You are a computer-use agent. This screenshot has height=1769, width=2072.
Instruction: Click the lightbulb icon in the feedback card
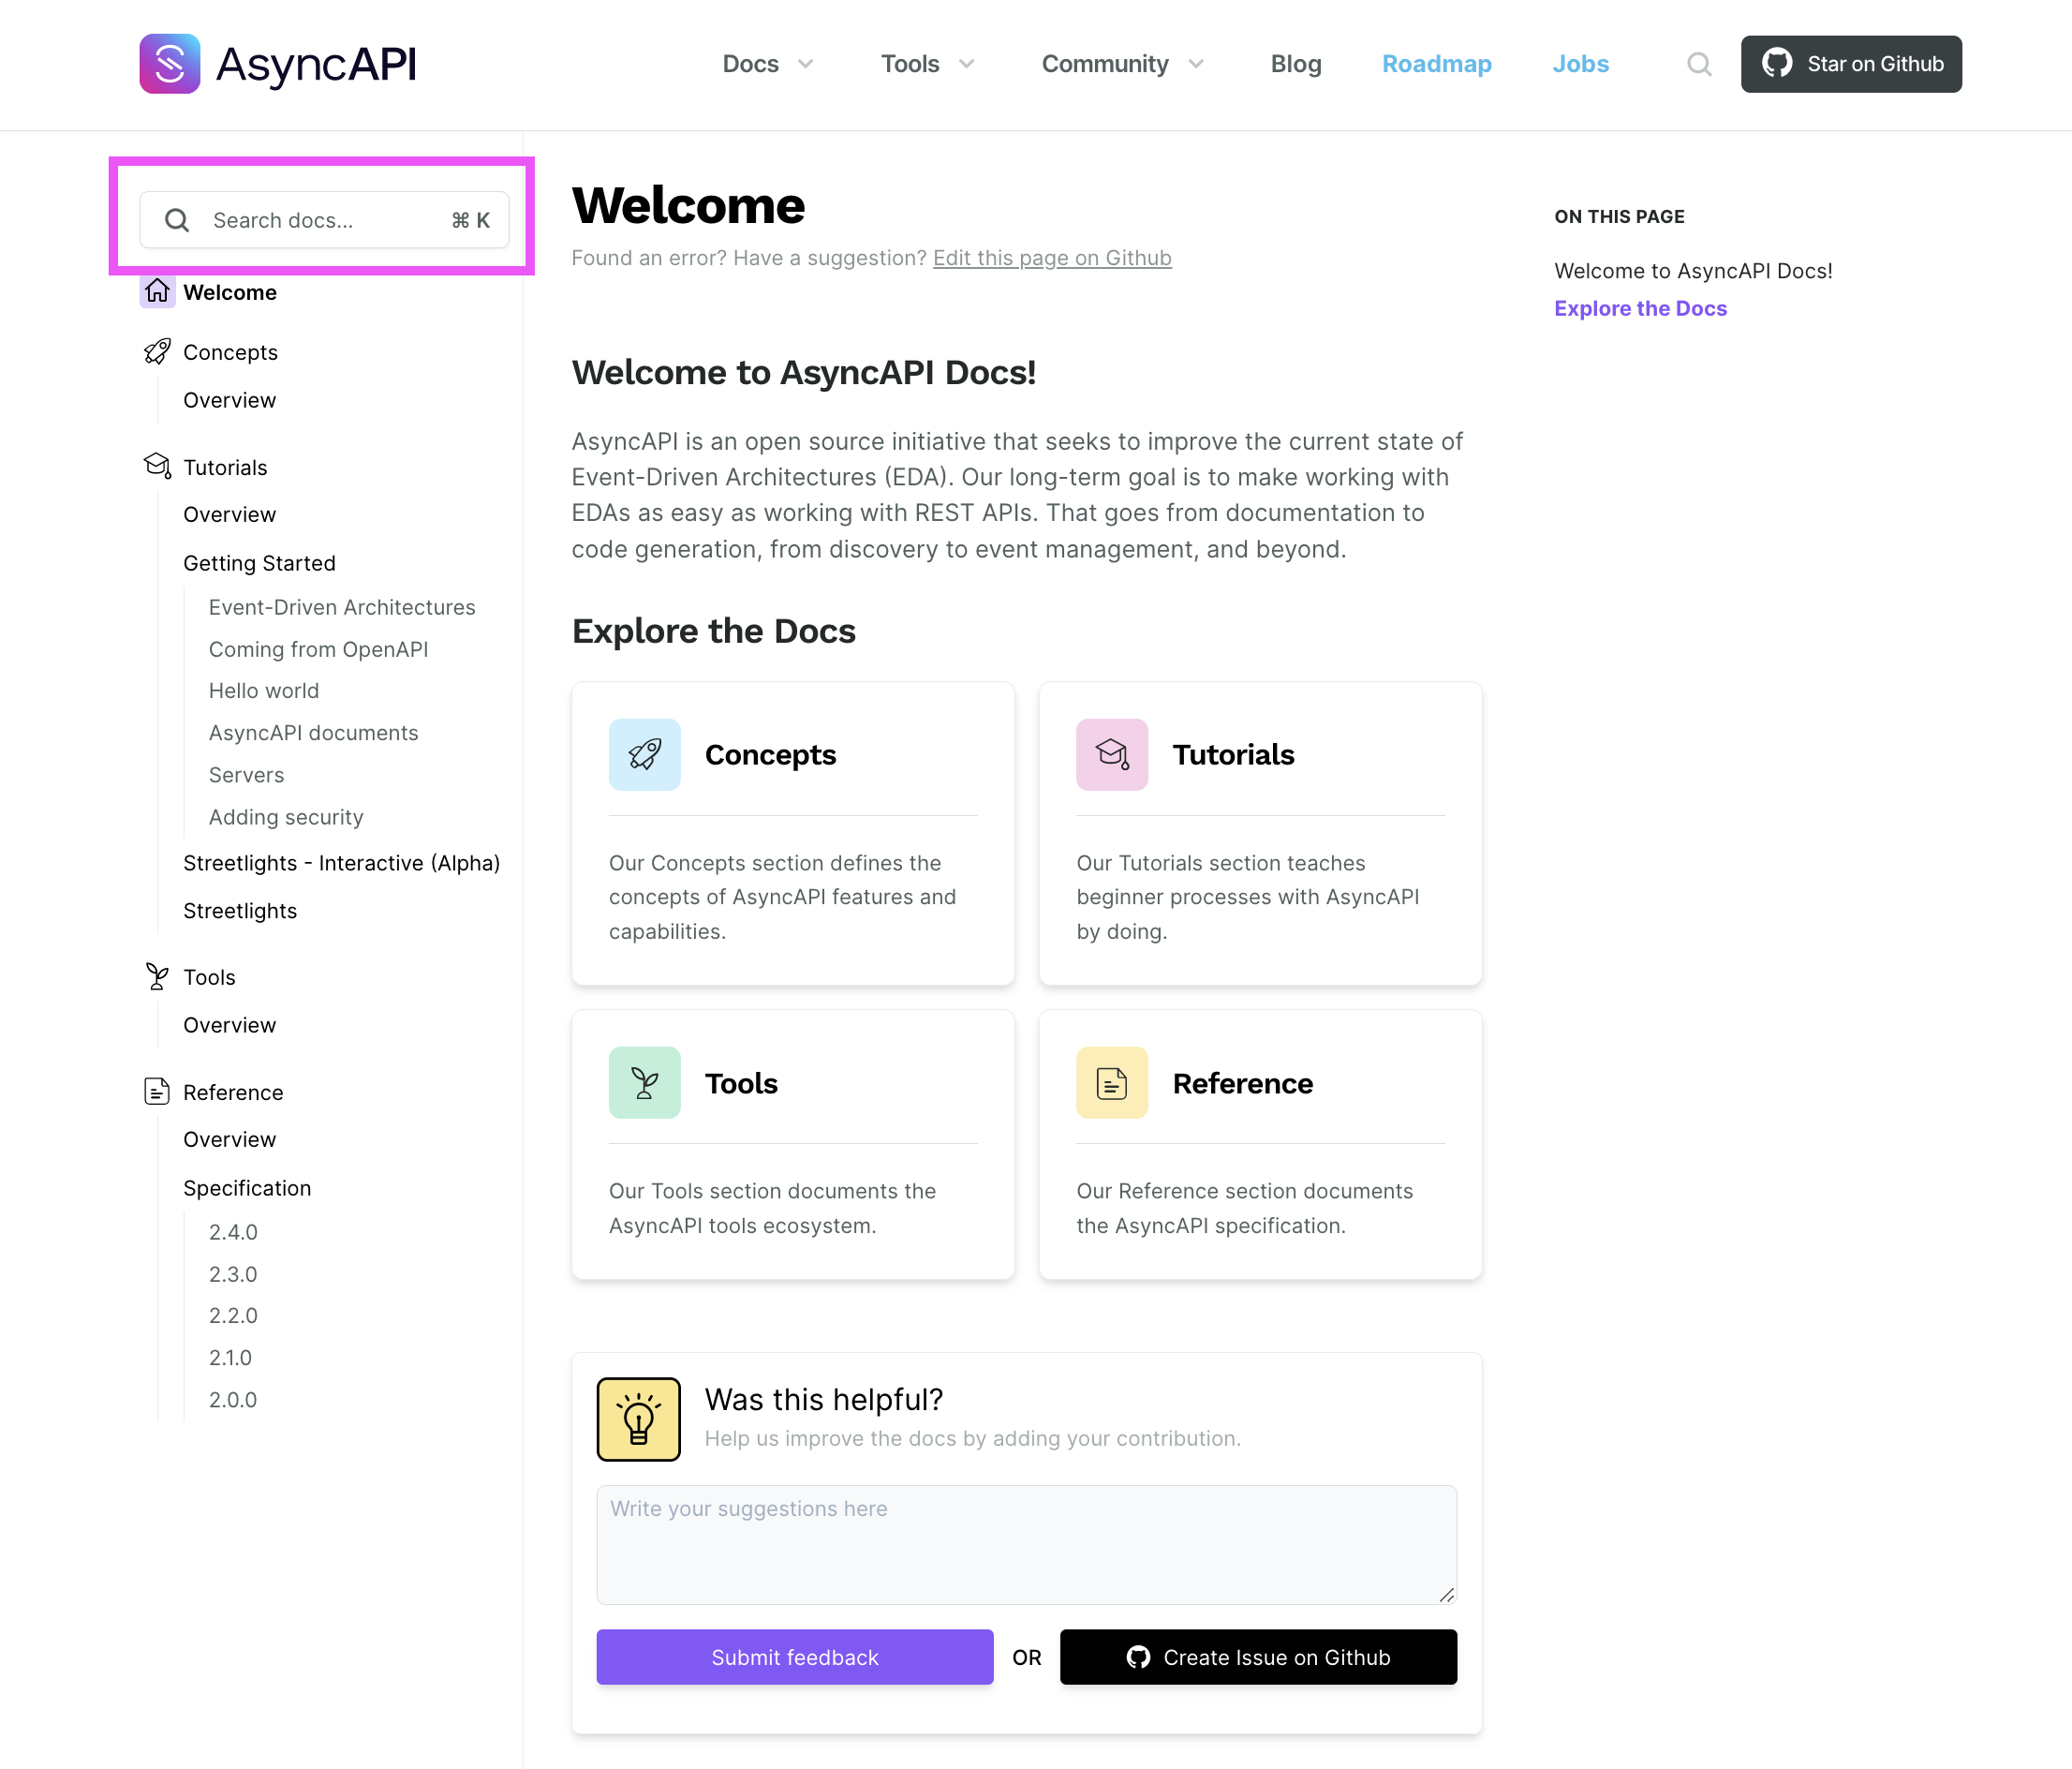click(x=638, y=1418)
